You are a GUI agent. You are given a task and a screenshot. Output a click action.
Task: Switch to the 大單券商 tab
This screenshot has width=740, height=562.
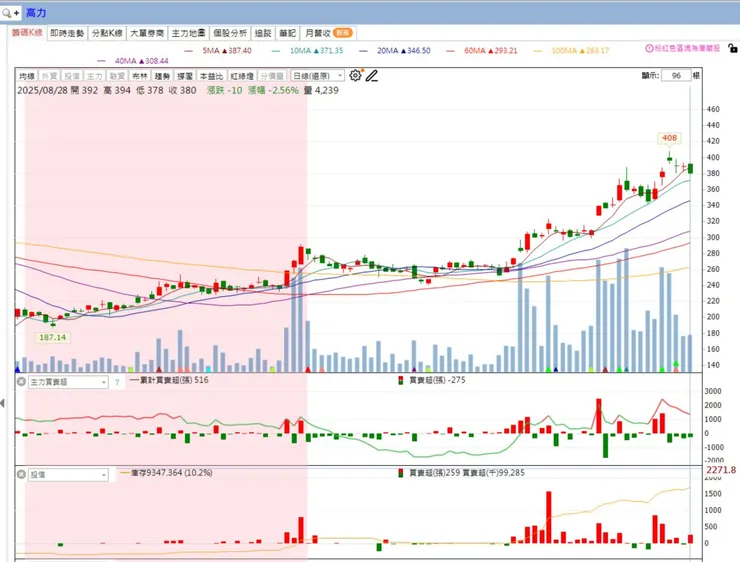coord(147,33)
